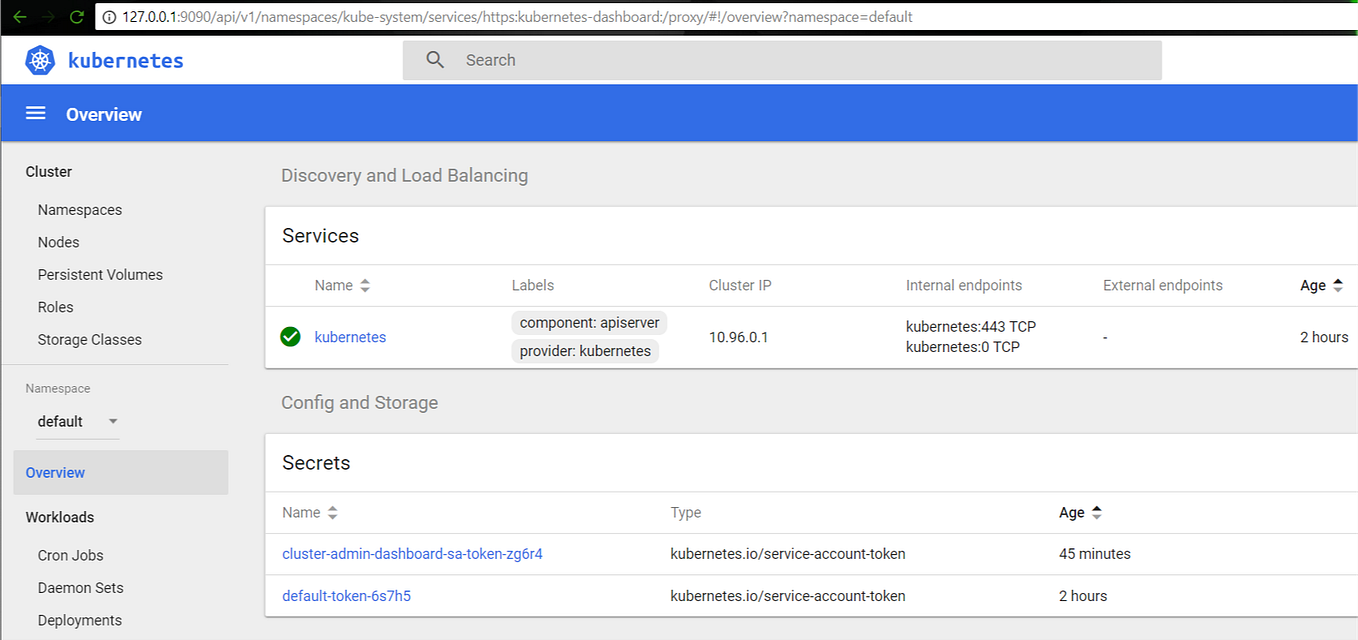
Task: Open the cluster-admin-dashboard-sa-token-zg6r4 secret
Action: (412, 553)
